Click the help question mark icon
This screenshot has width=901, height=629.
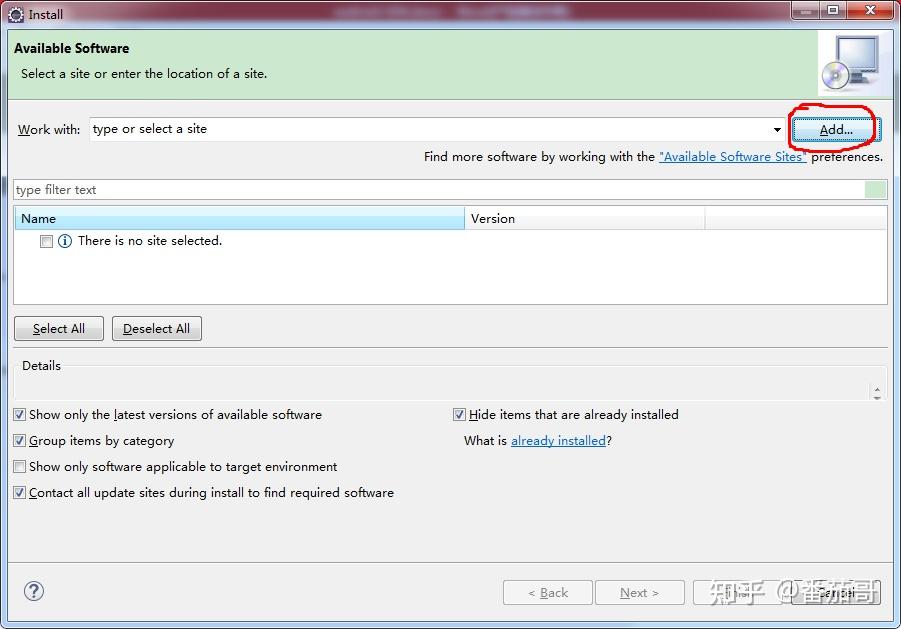click(x=34, y=591)
